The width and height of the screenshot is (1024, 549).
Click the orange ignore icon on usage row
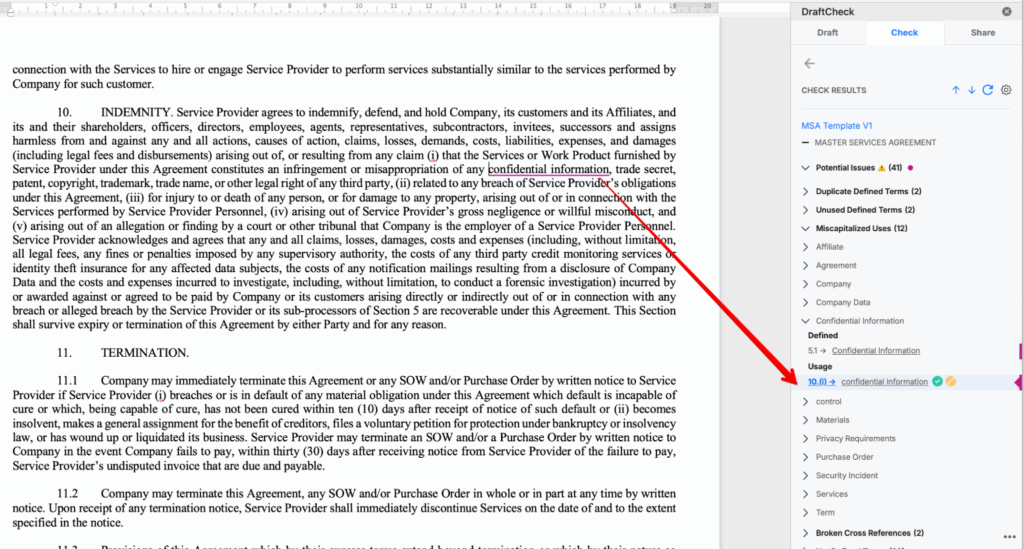951,382
